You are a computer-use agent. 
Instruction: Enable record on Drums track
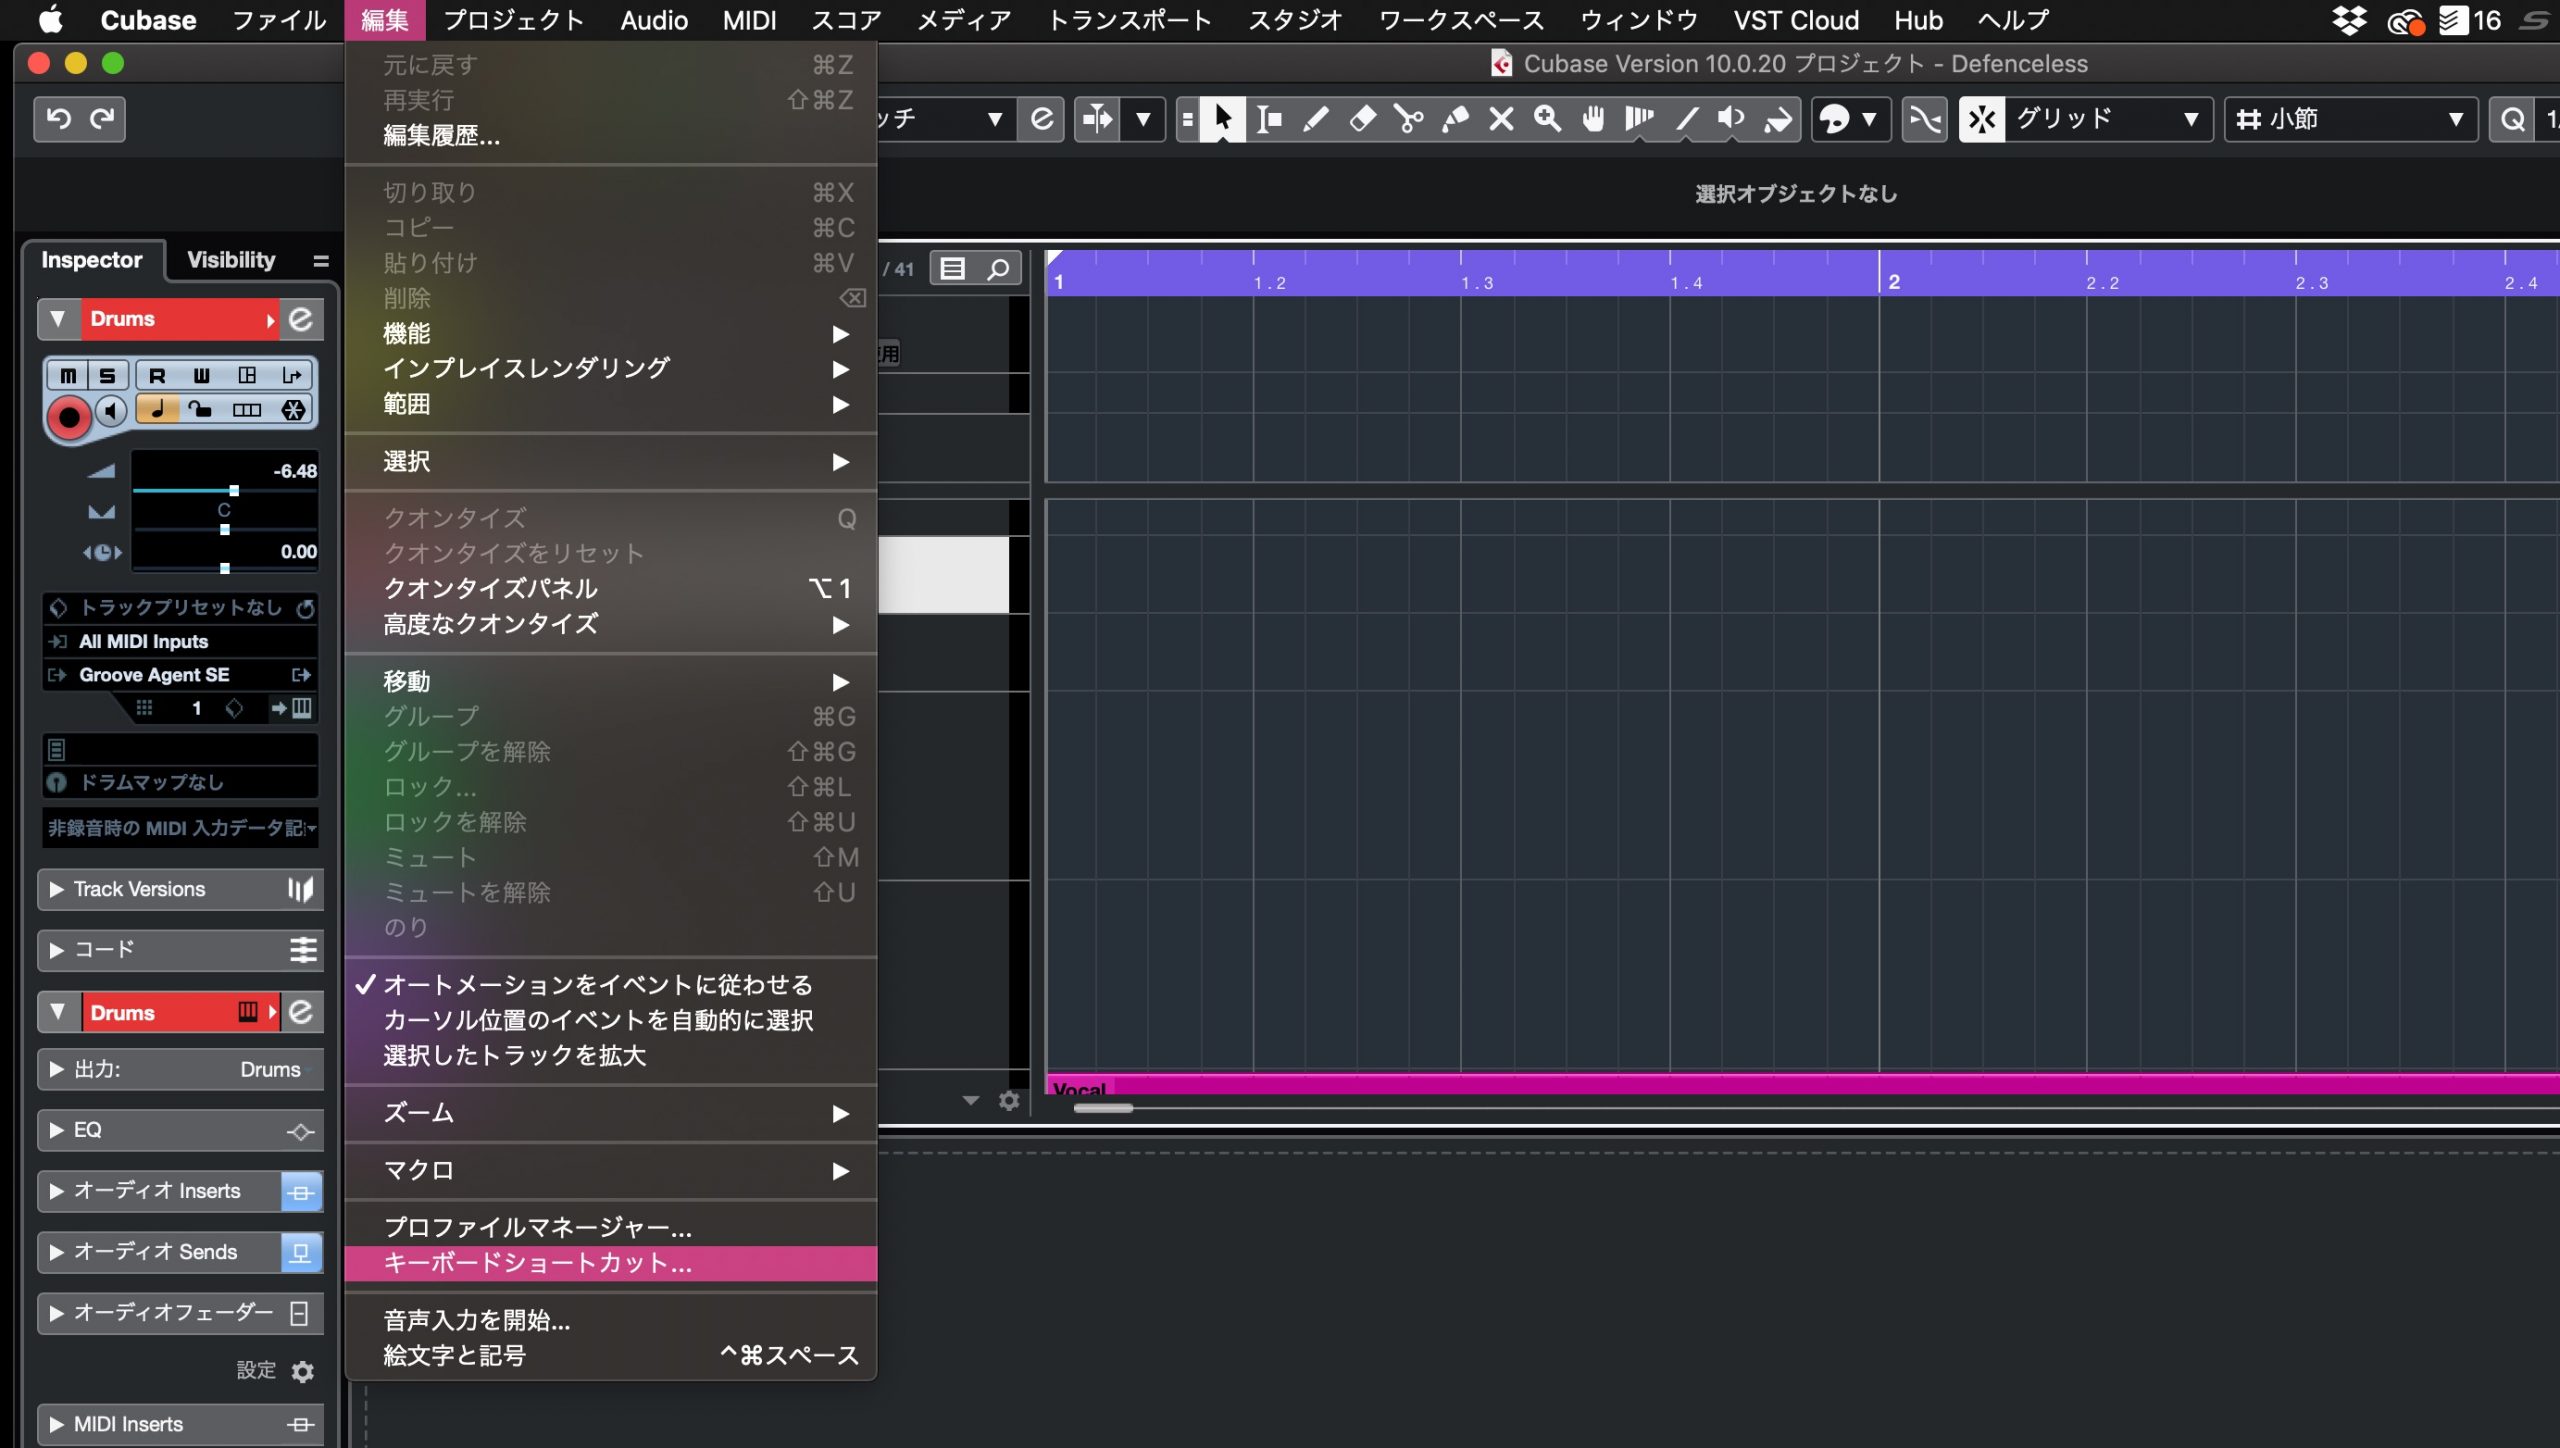pos(69,417)
